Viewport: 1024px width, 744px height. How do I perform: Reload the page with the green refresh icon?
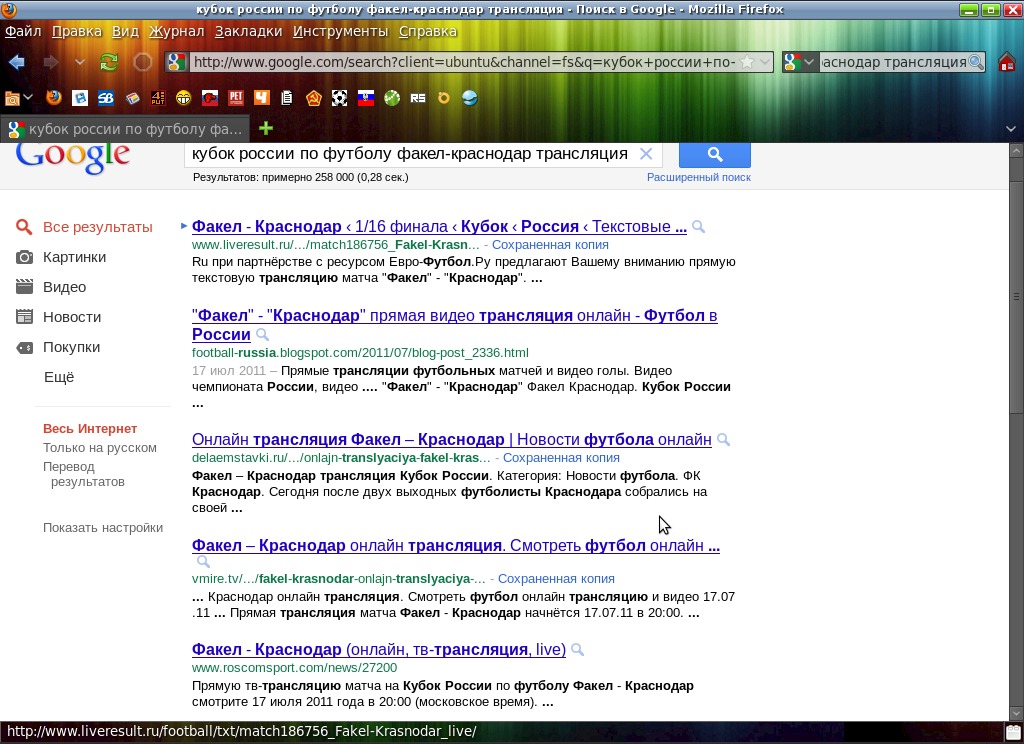pos(109,62)
